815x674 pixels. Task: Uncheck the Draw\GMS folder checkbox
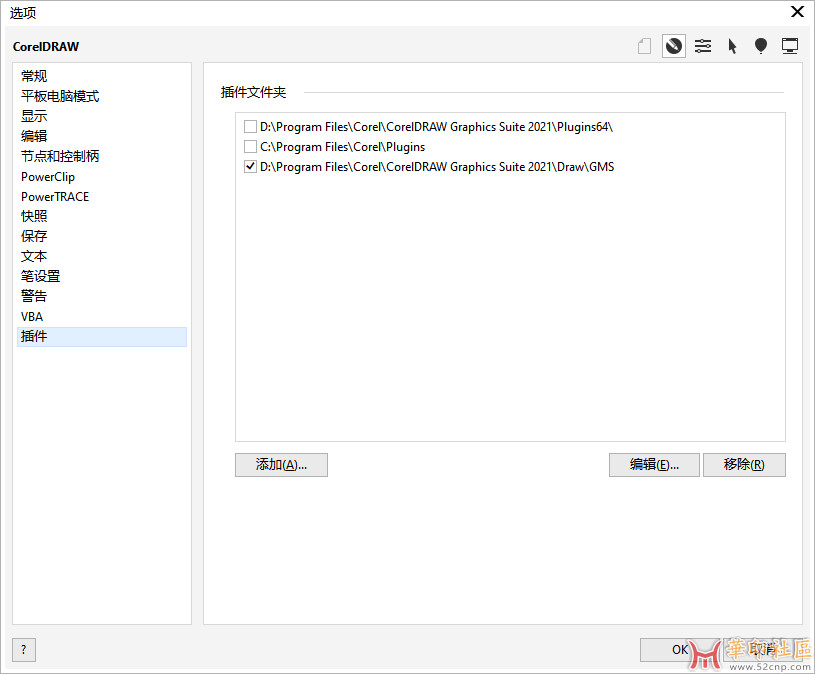point(251,167)
